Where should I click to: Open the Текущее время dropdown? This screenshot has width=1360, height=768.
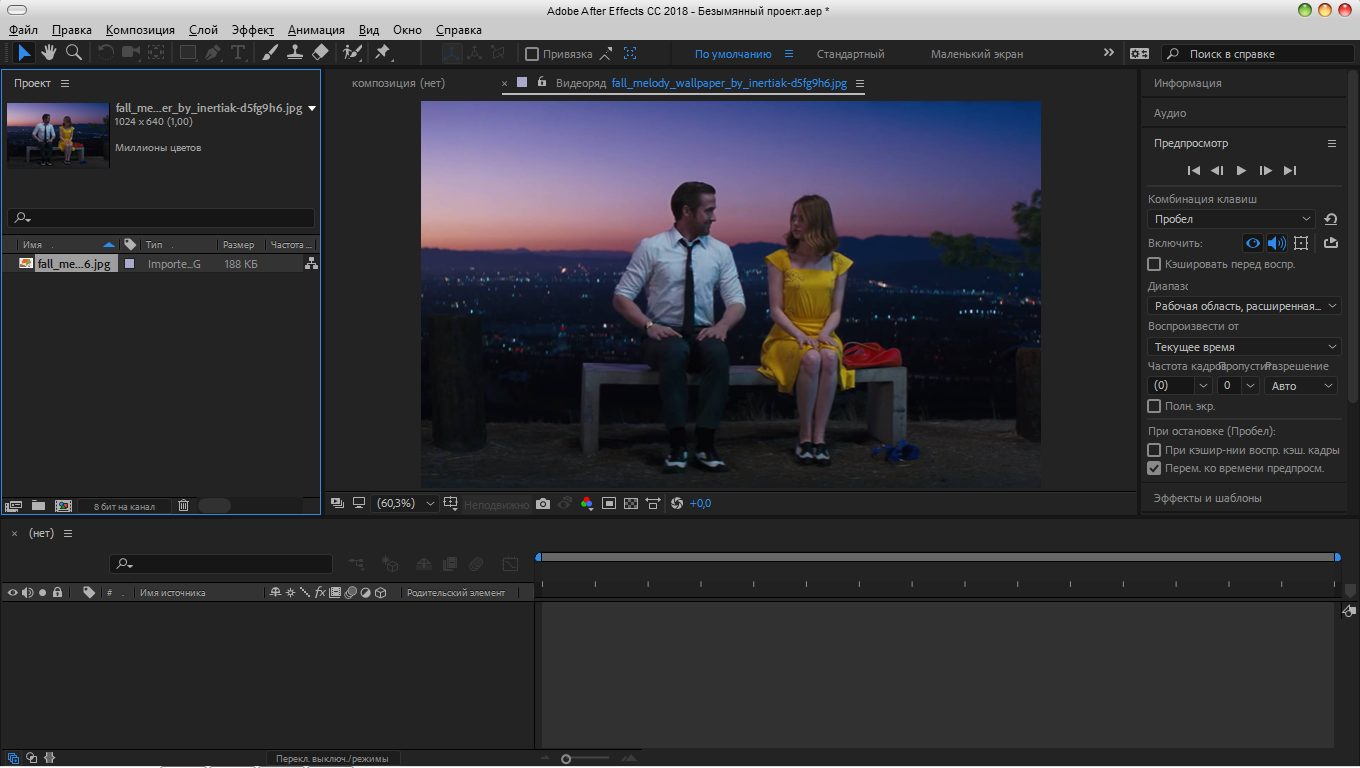[x=1244, y=347]
